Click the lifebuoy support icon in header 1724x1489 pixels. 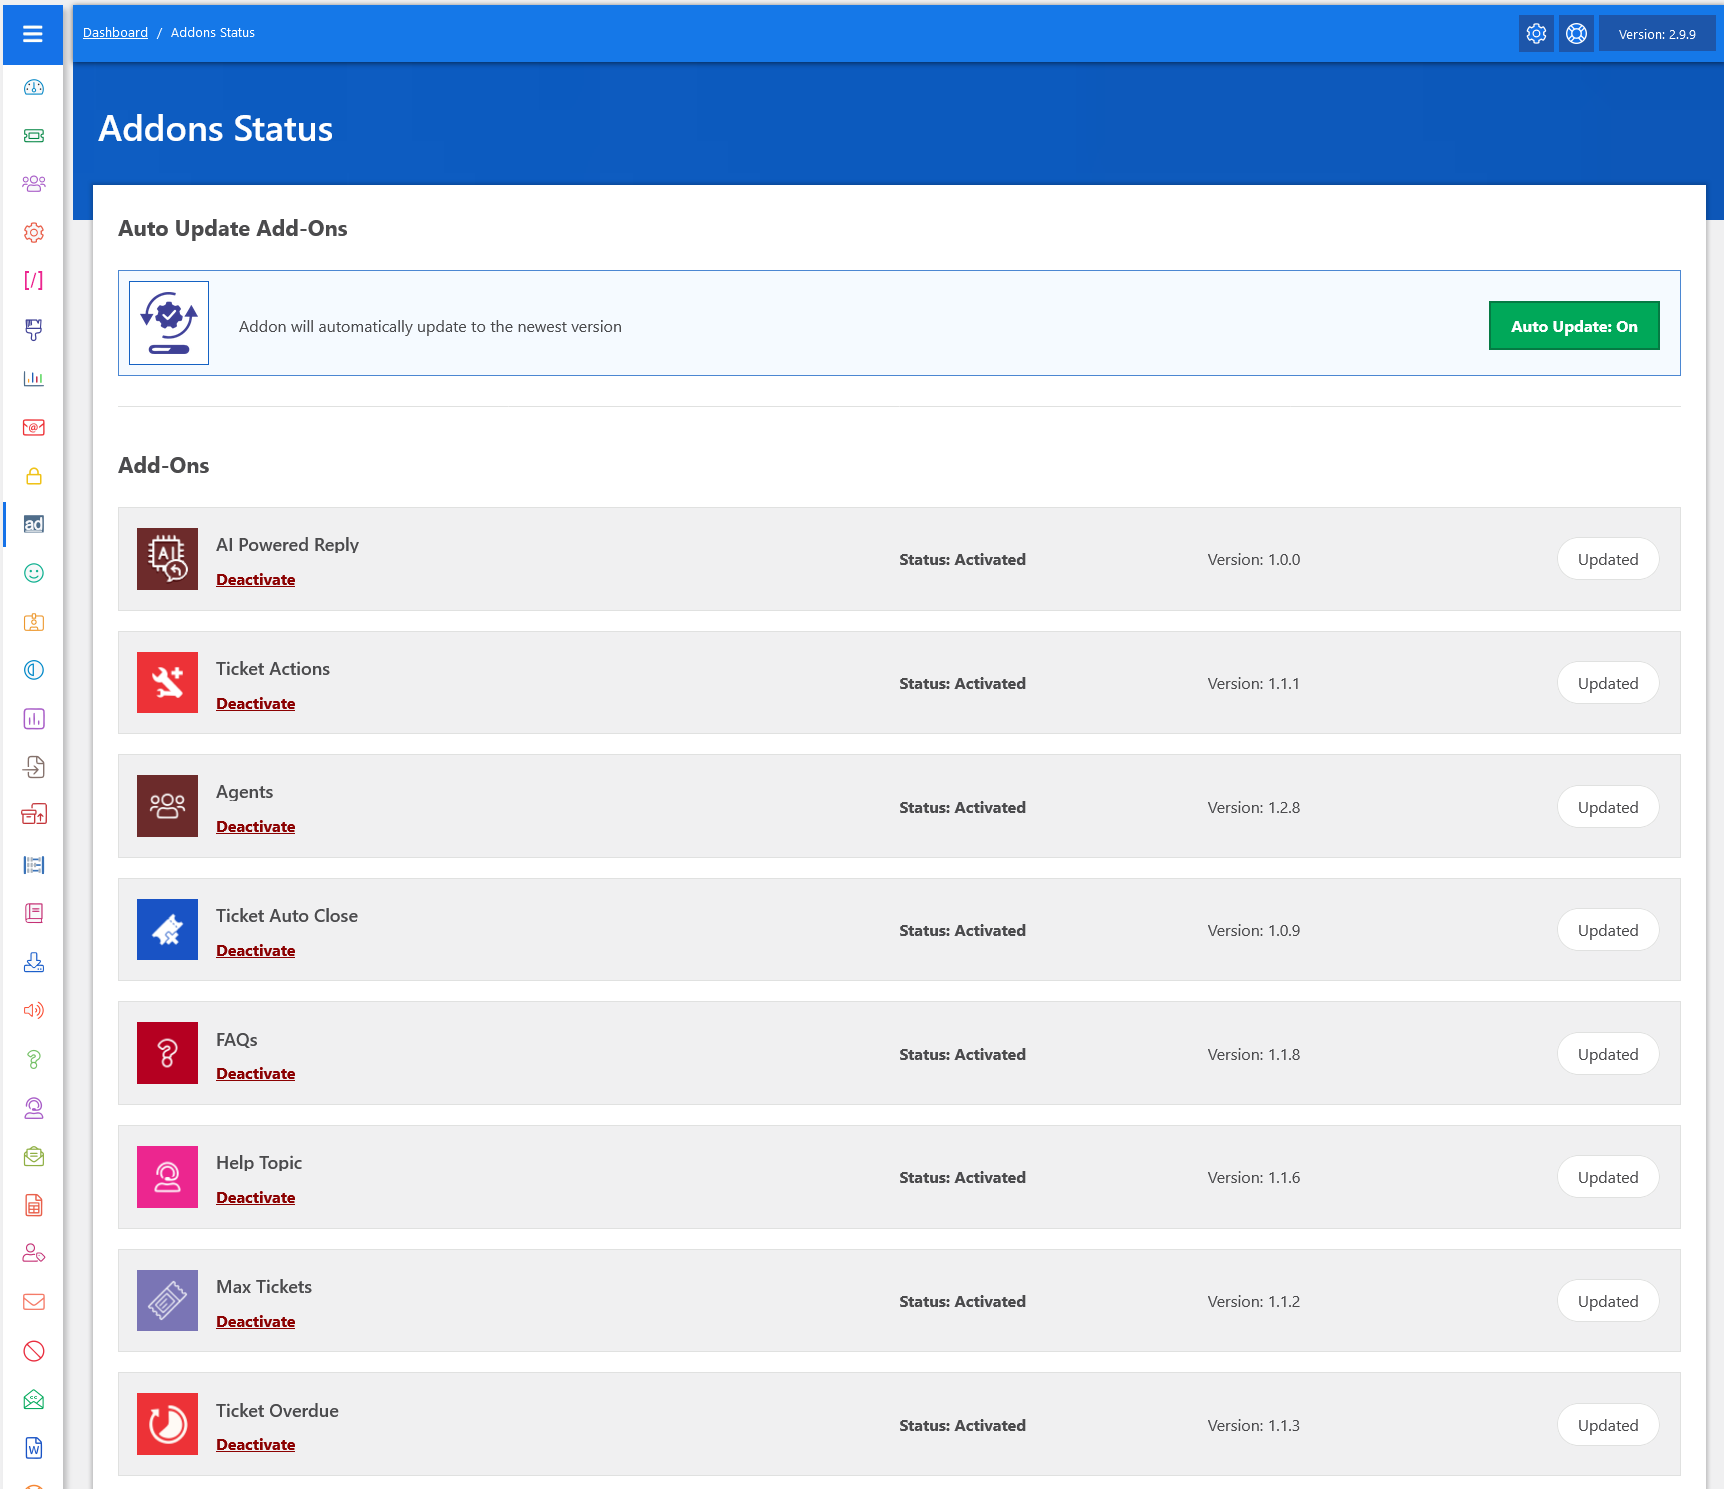[1576, 34]
